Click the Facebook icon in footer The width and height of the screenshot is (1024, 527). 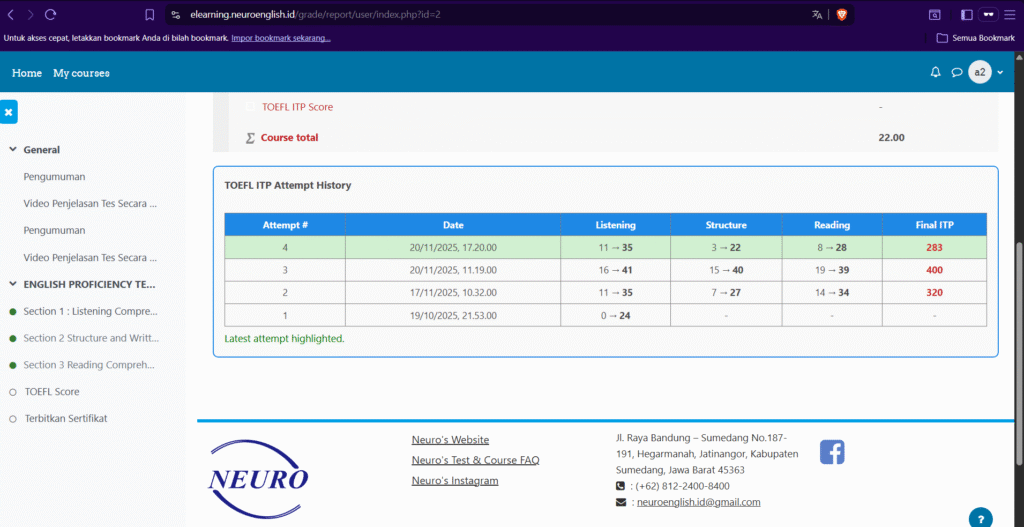point(832,452)
